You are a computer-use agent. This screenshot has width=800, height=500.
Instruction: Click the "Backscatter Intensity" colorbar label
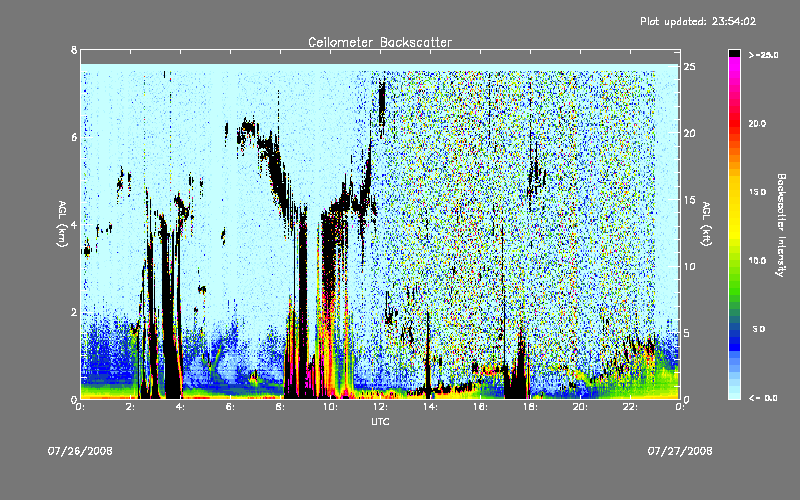781,225
